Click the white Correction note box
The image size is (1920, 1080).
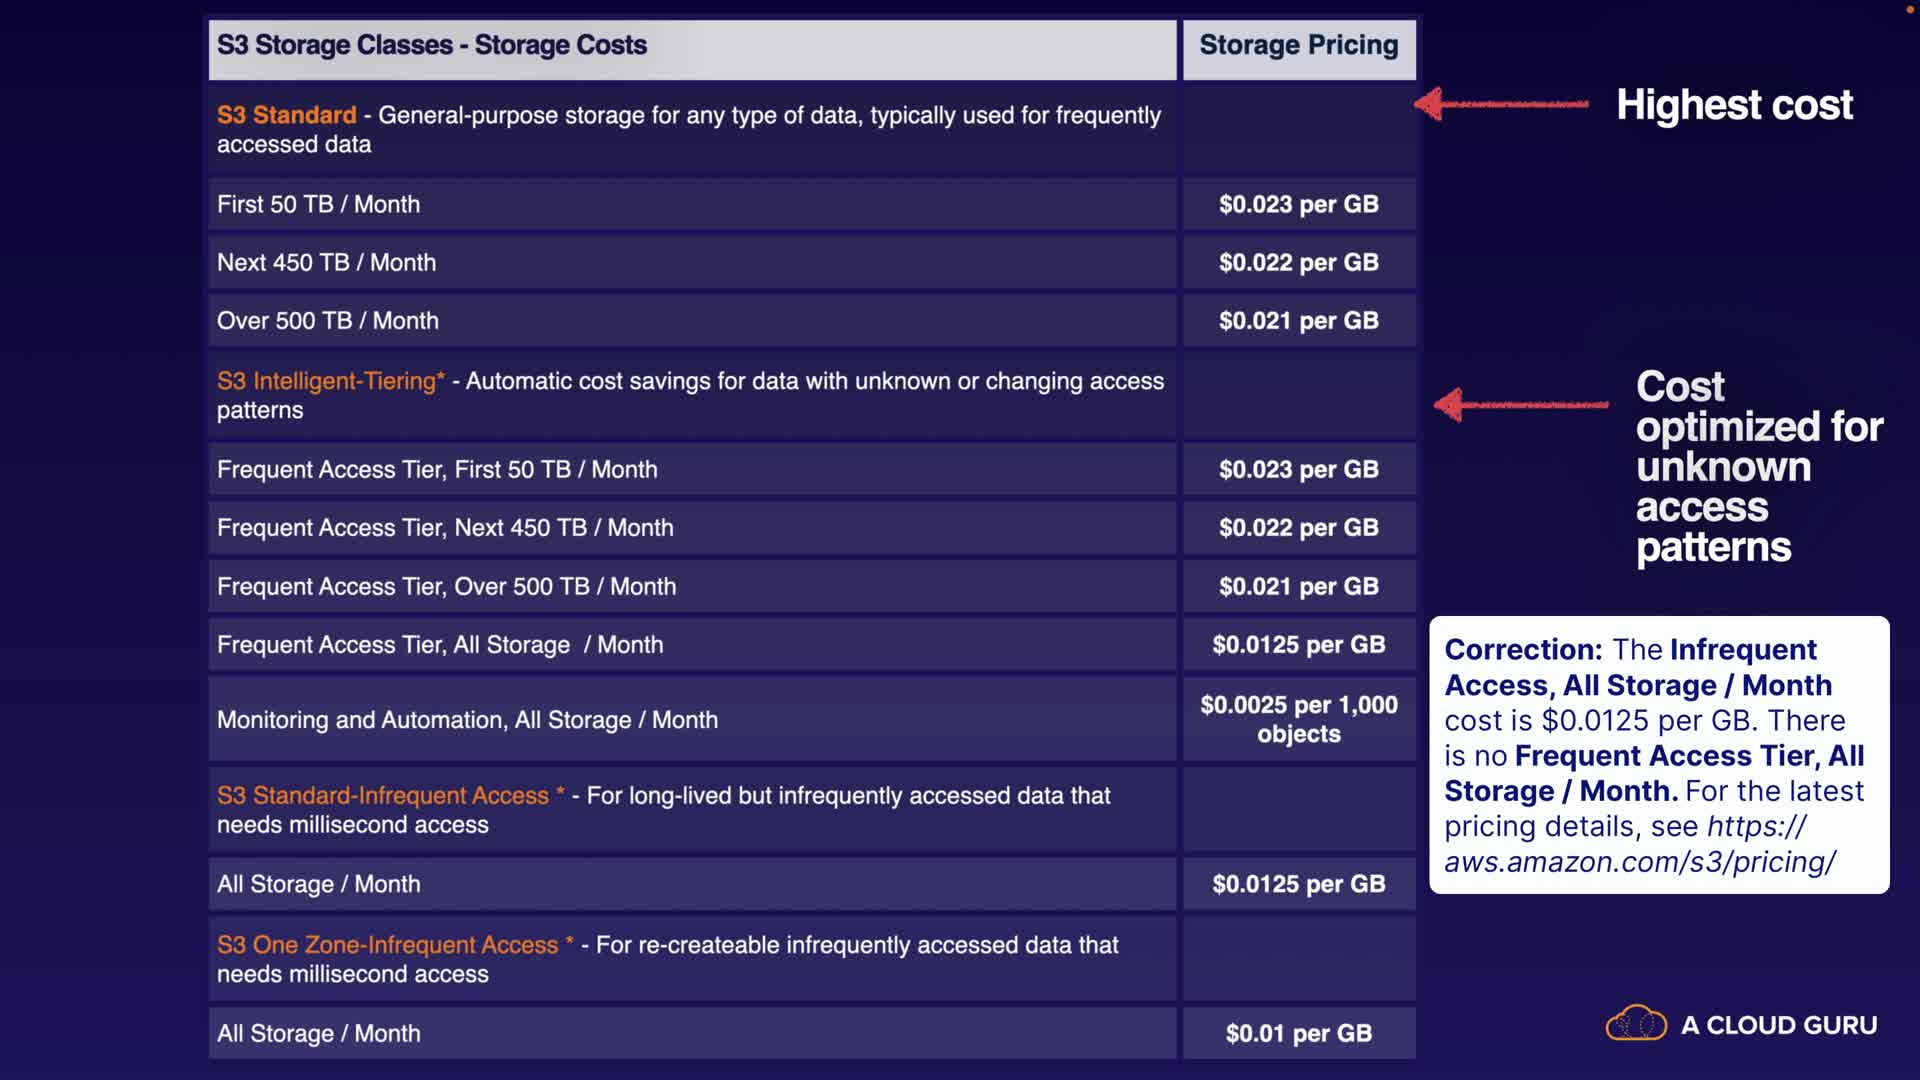(x=1658, y=755)
